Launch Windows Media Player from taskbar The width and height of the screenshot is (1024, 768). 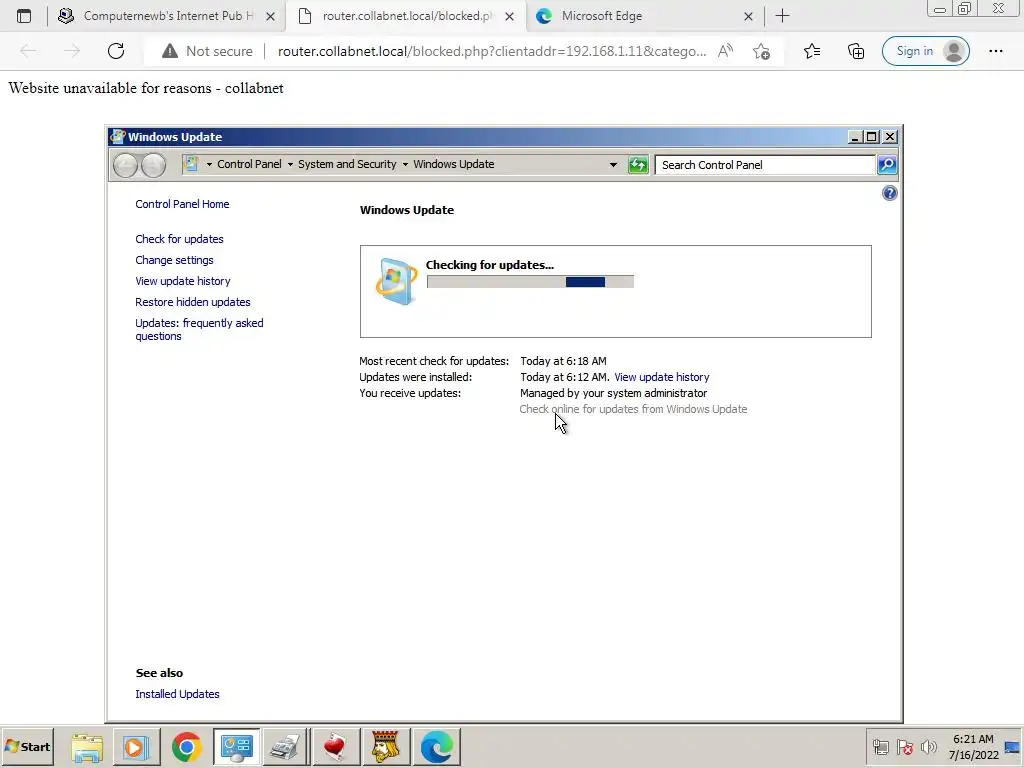click(x=136, y=747)
